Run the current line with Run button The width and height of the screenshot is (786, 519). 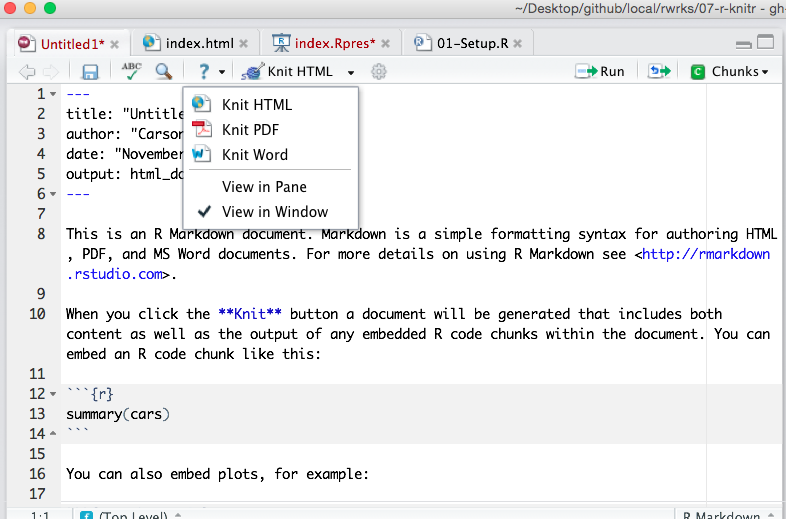(600, 71)
